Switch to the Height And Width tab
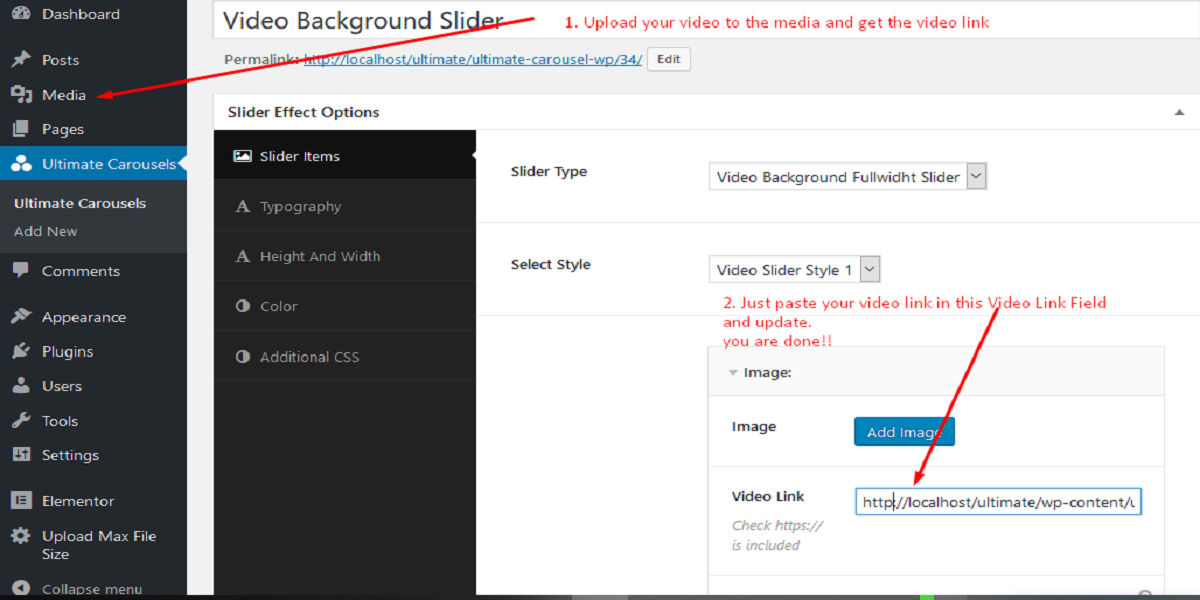Viewport: 1200px width, 600px height. pyautogui.click(x=345, y=257)
